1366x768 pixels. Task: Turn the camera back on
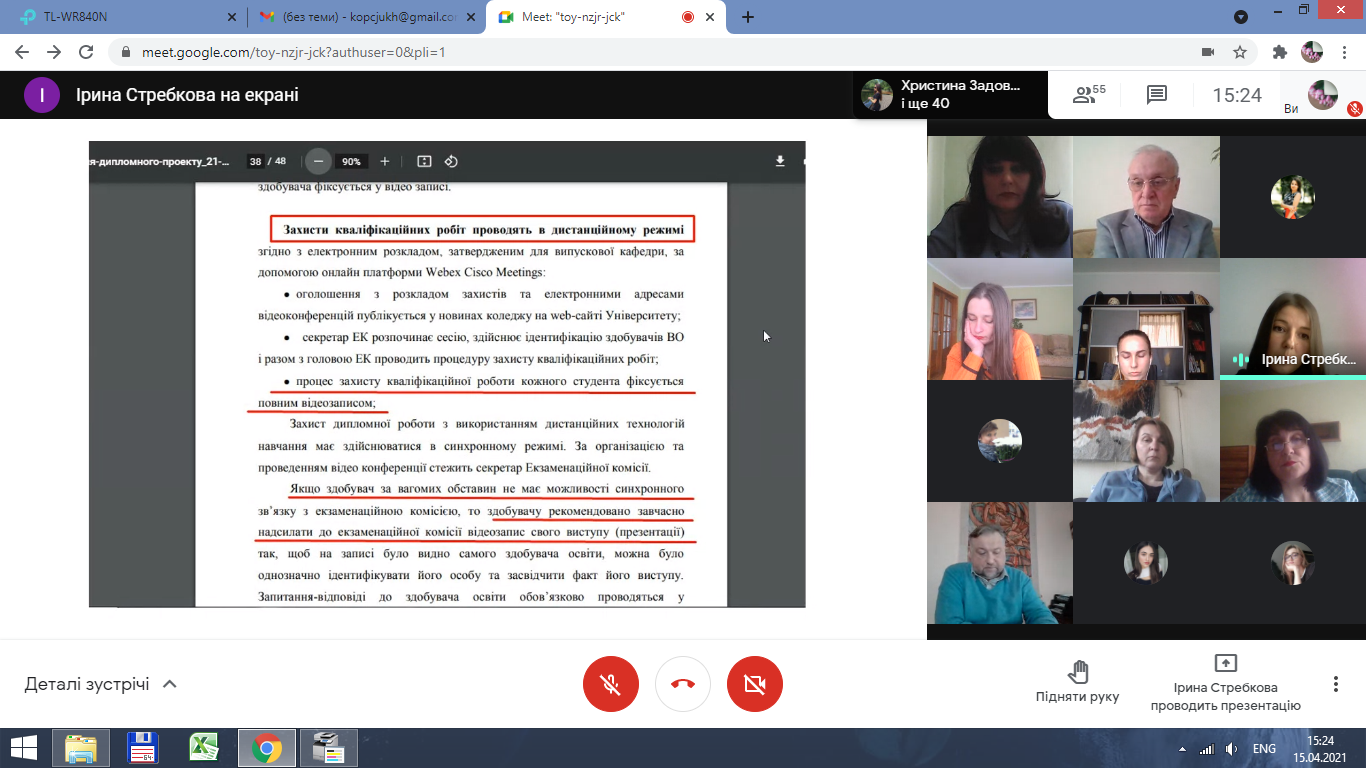pyautogui.click(x=755, y=684)
